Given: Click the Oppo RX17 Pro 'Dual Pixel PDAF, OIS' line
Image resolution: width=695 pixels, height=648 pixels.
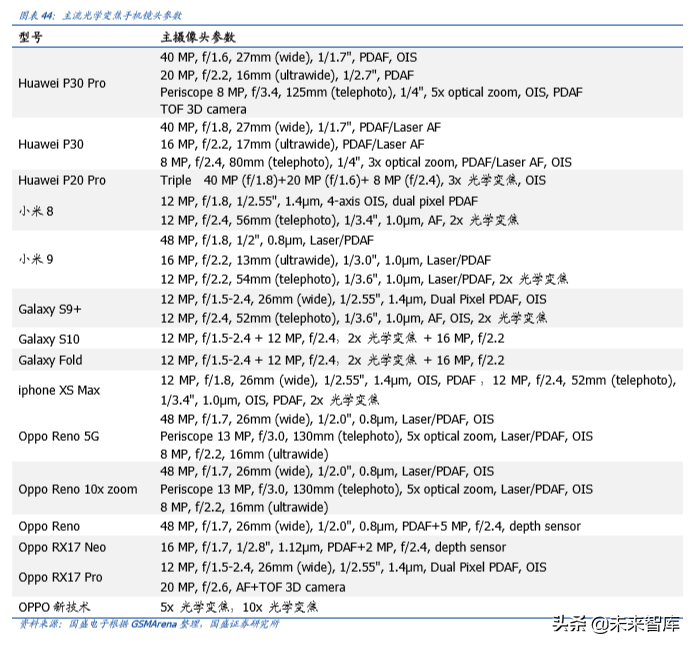Looking at the screenshot, I should tap(353, 567).
